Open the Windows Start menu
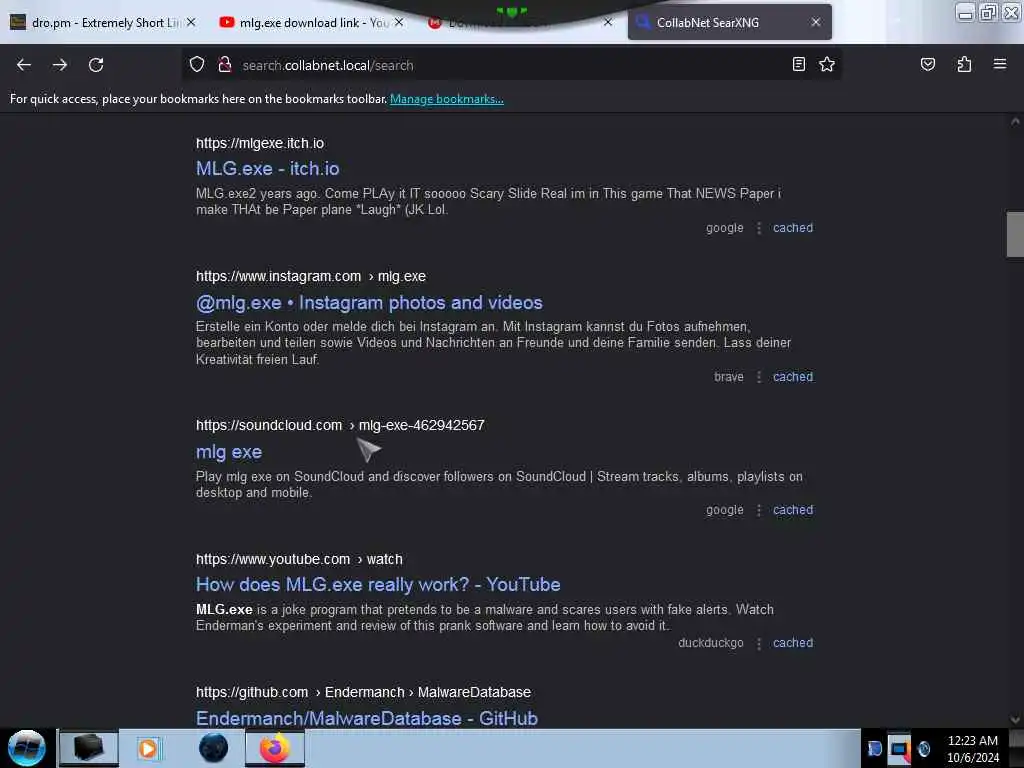This screenshot has height=768, width=1024. click(27, 748)
